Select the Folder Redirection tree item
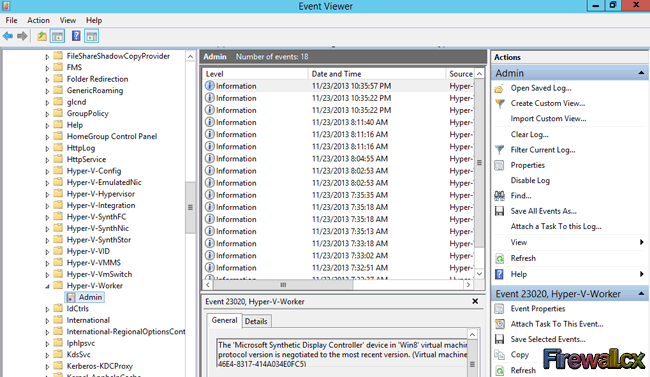Image resolution: width=650 pixels, height=377 pixels. click(97, 79)
